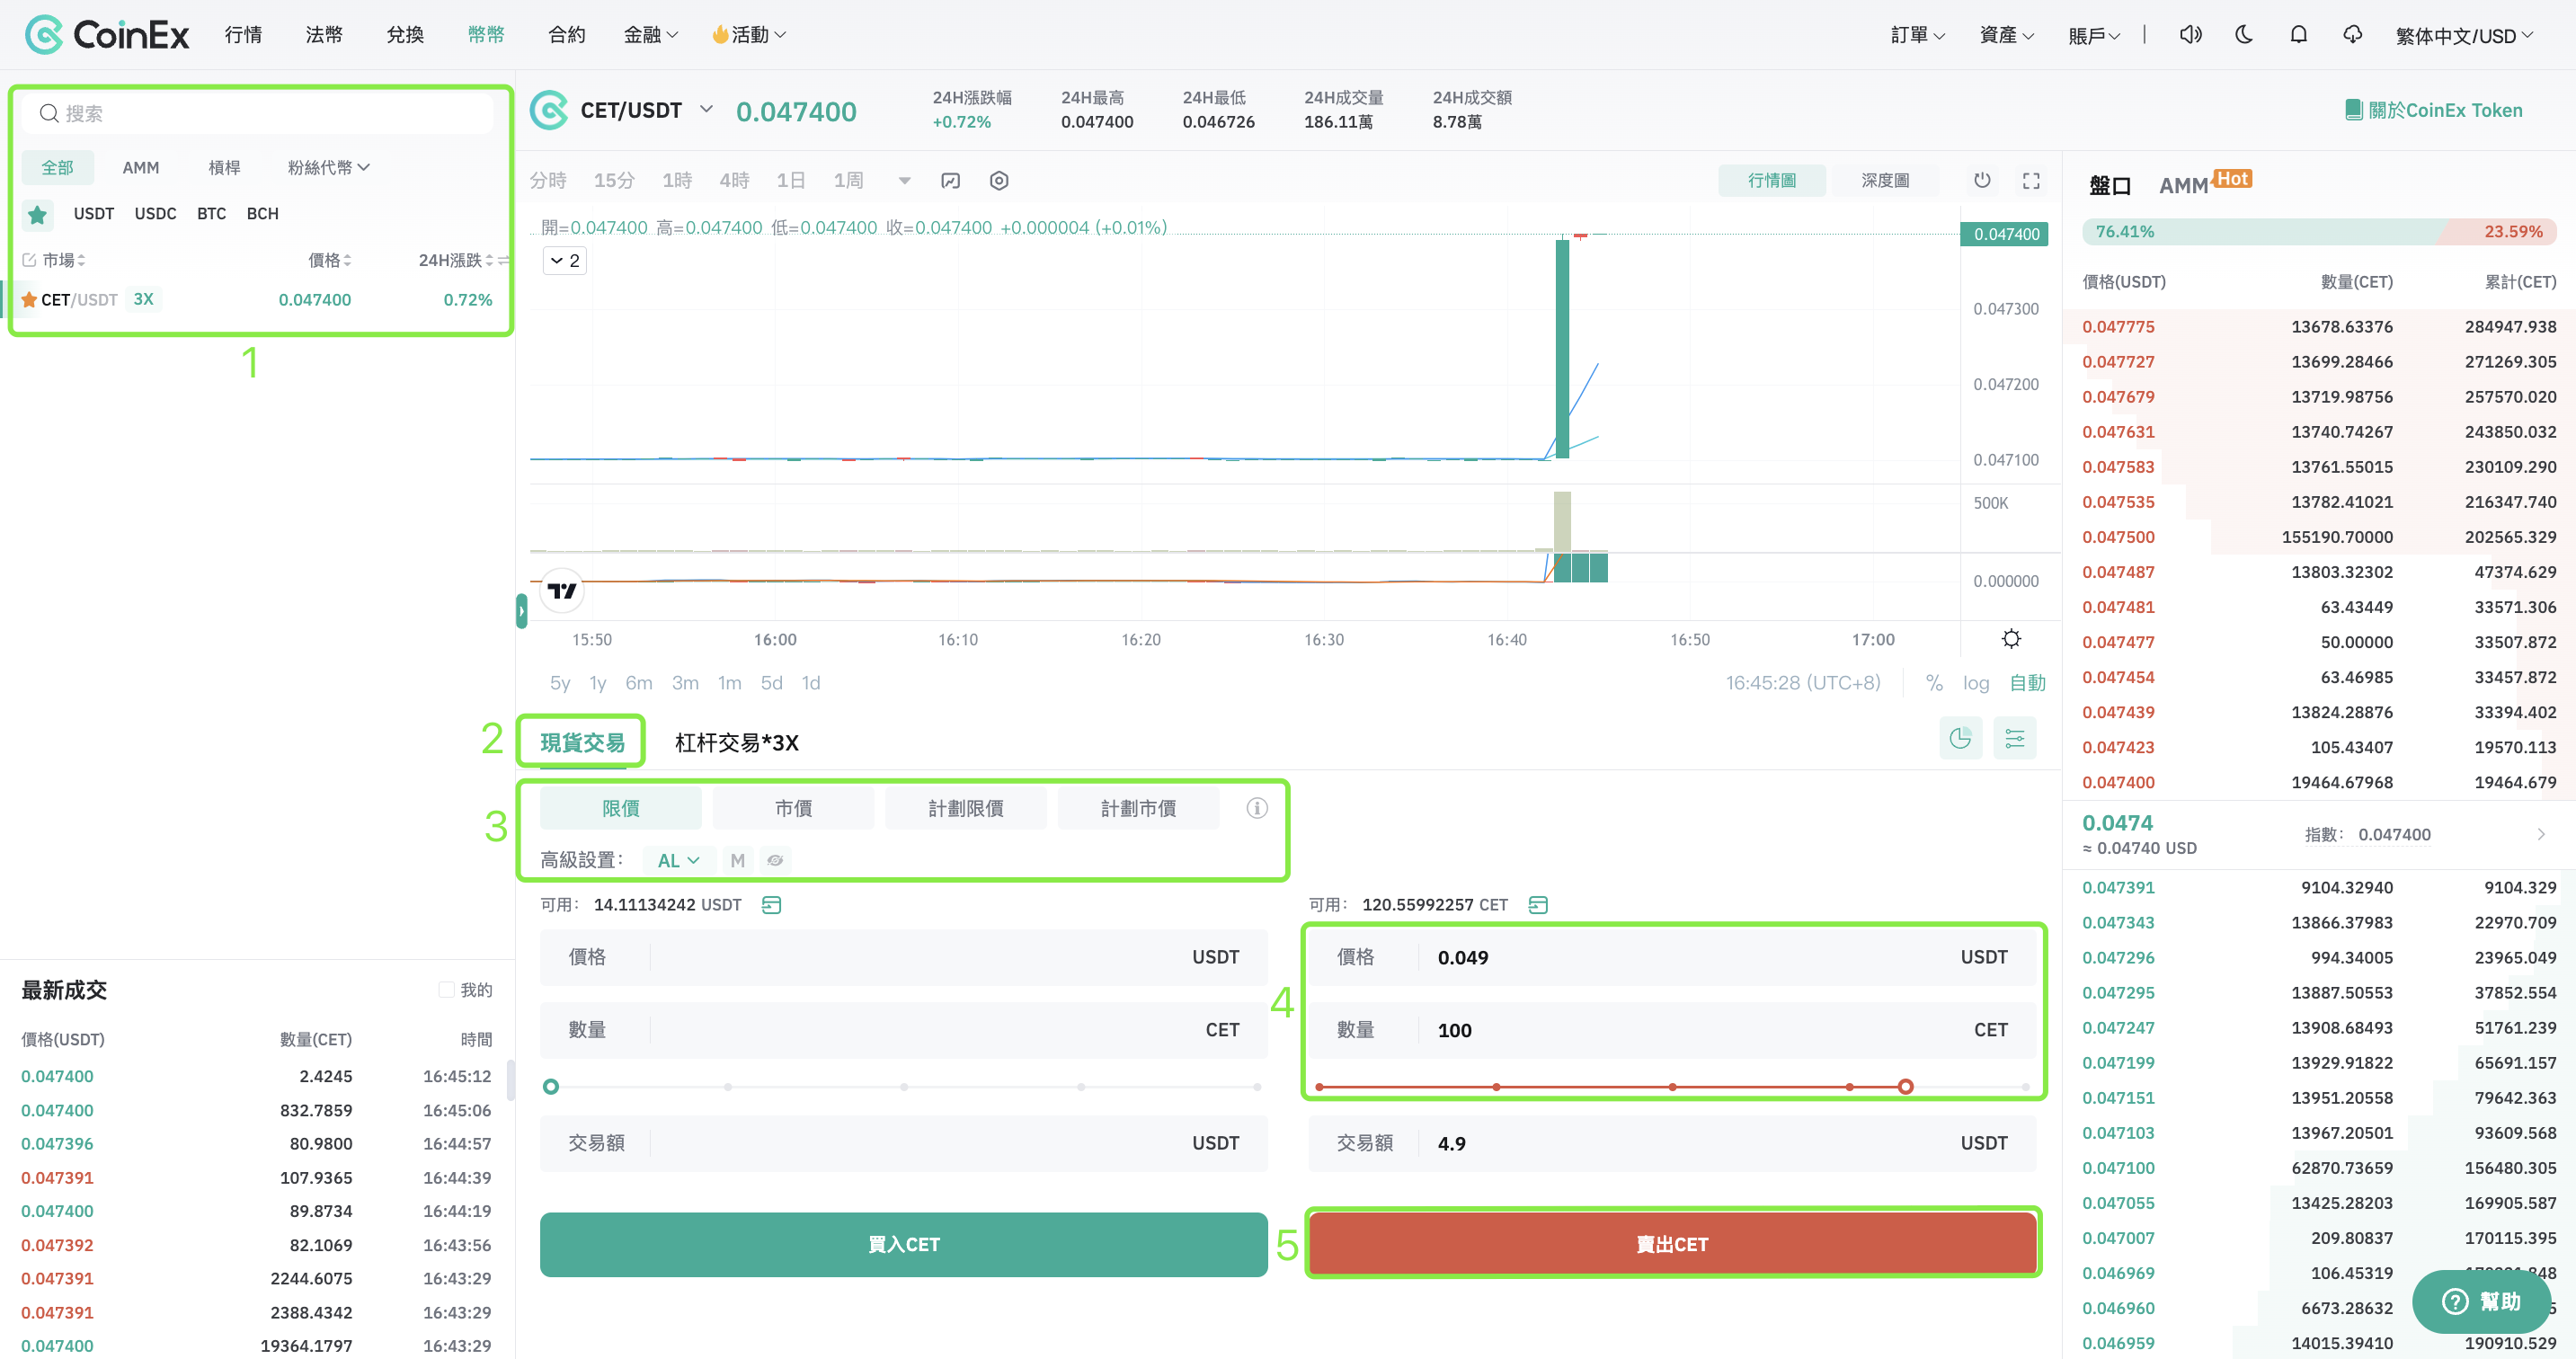The image size is (2576, 1359).
Task: Click the last point on sell slider
Action: pyautogui.click(x=2025, y=1086)
